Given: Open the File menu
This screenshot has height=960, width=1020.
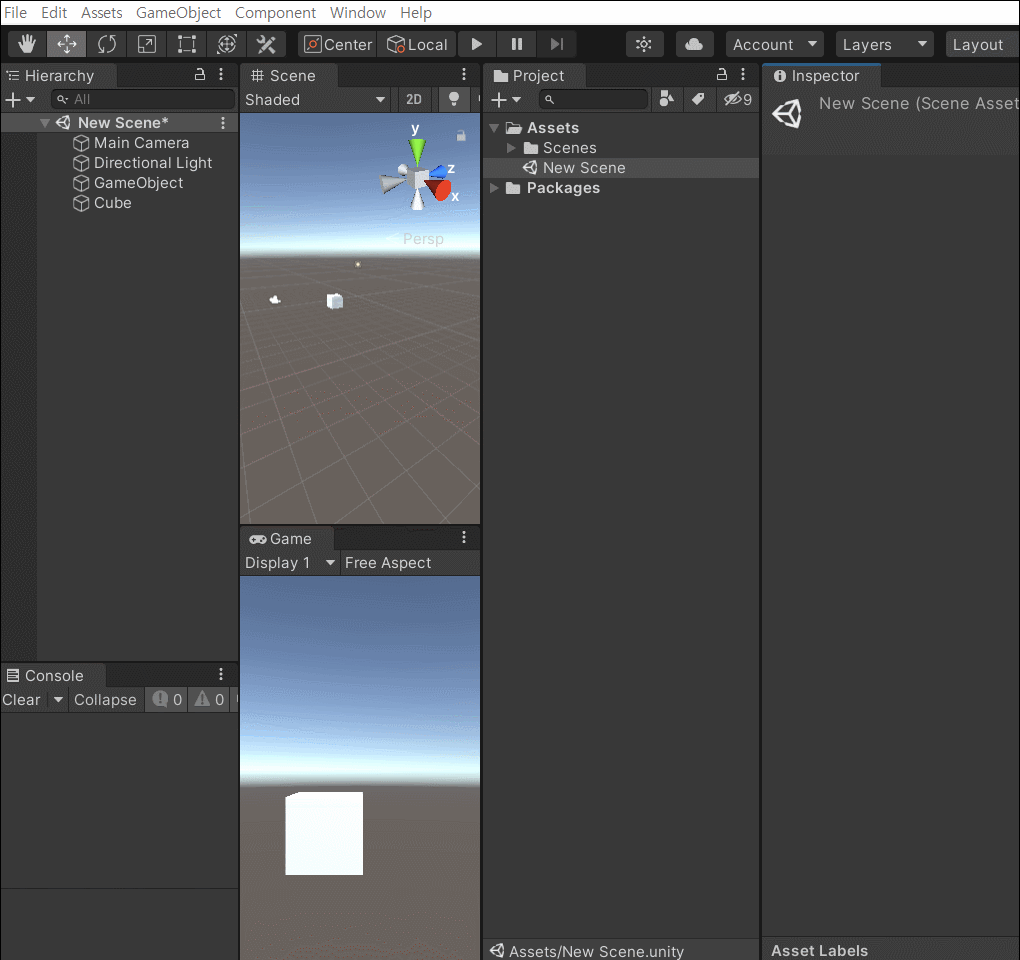Looking at the screenshot, I should pos(16,12).
